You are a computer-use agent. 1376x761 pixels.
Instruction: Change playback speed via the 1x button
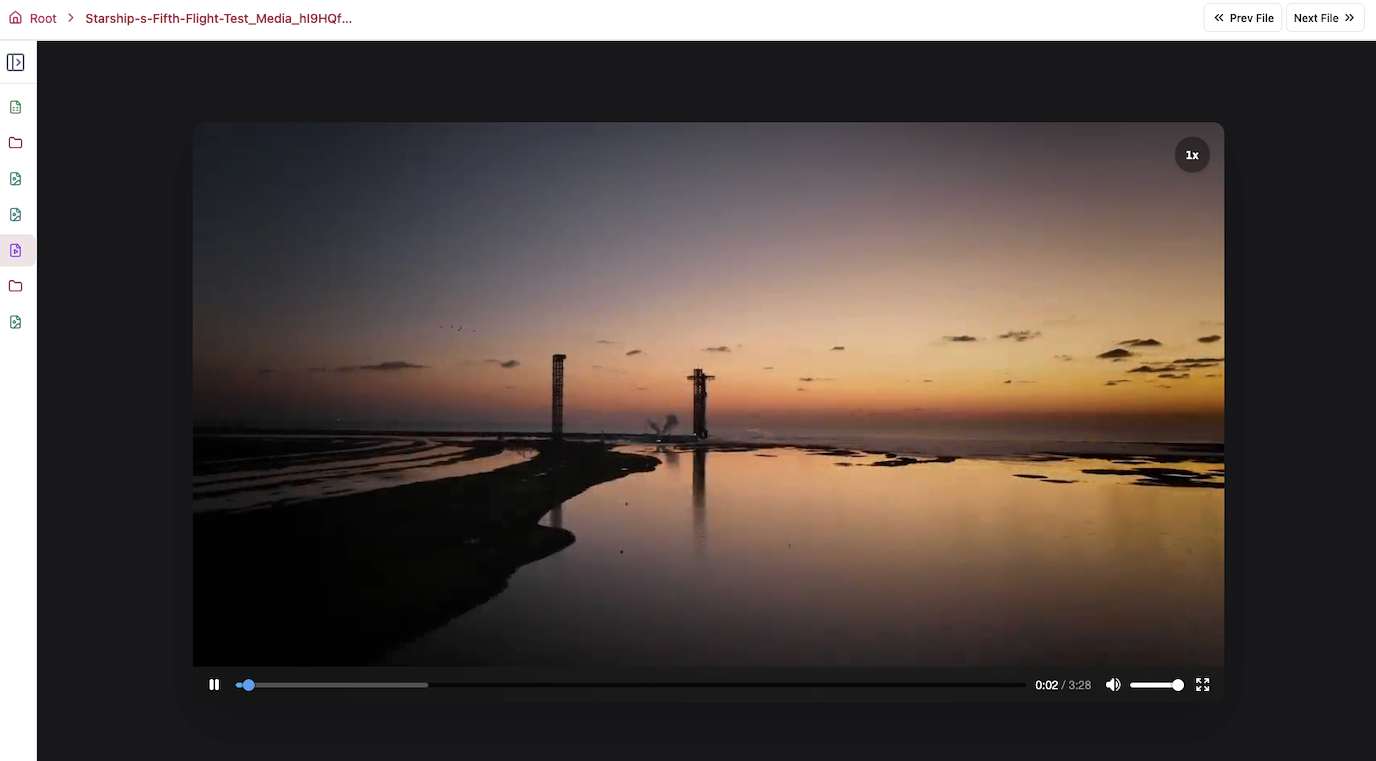coord(1192,155)
